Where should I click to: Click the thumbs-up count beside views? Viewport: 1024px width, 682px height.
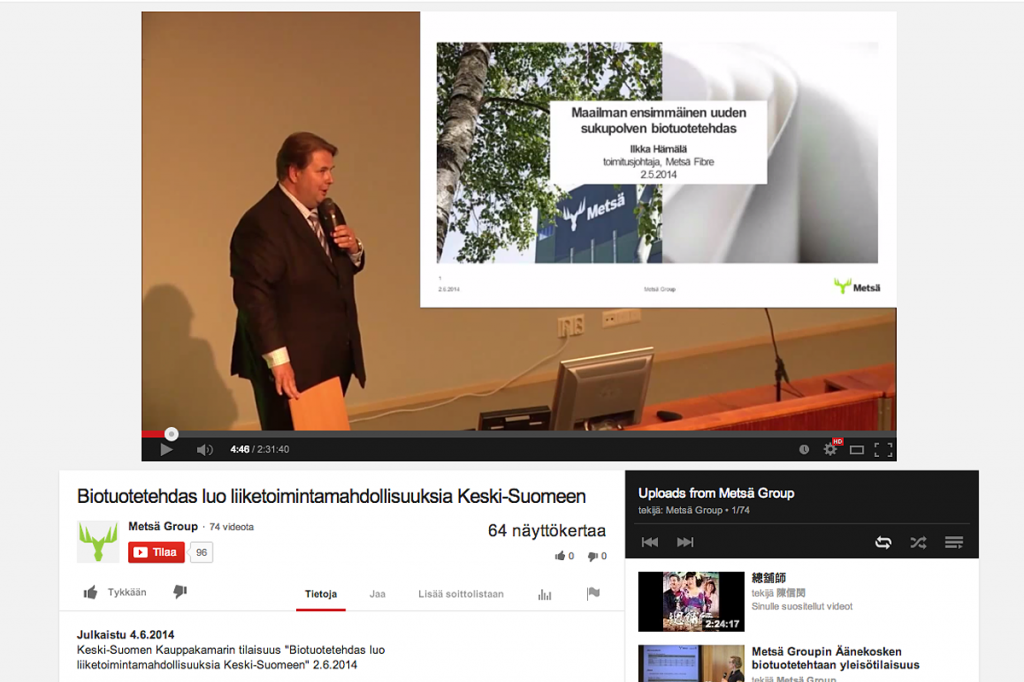564,556
